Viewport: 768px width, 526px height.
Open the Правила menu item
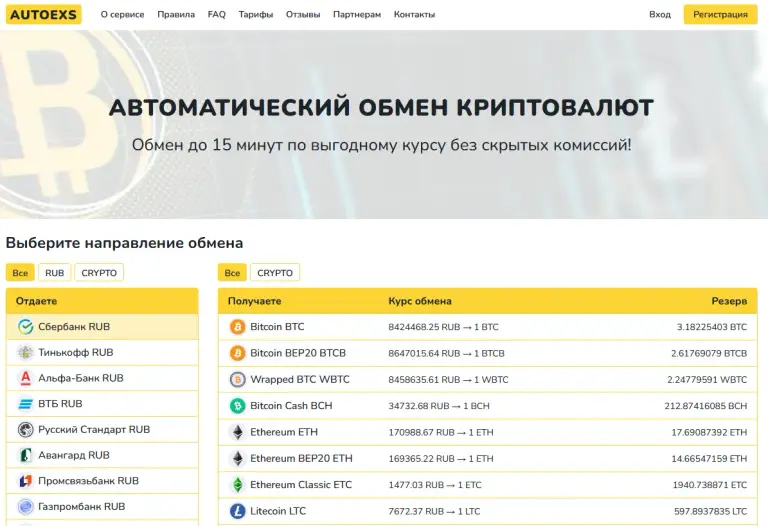coord(176,15)
